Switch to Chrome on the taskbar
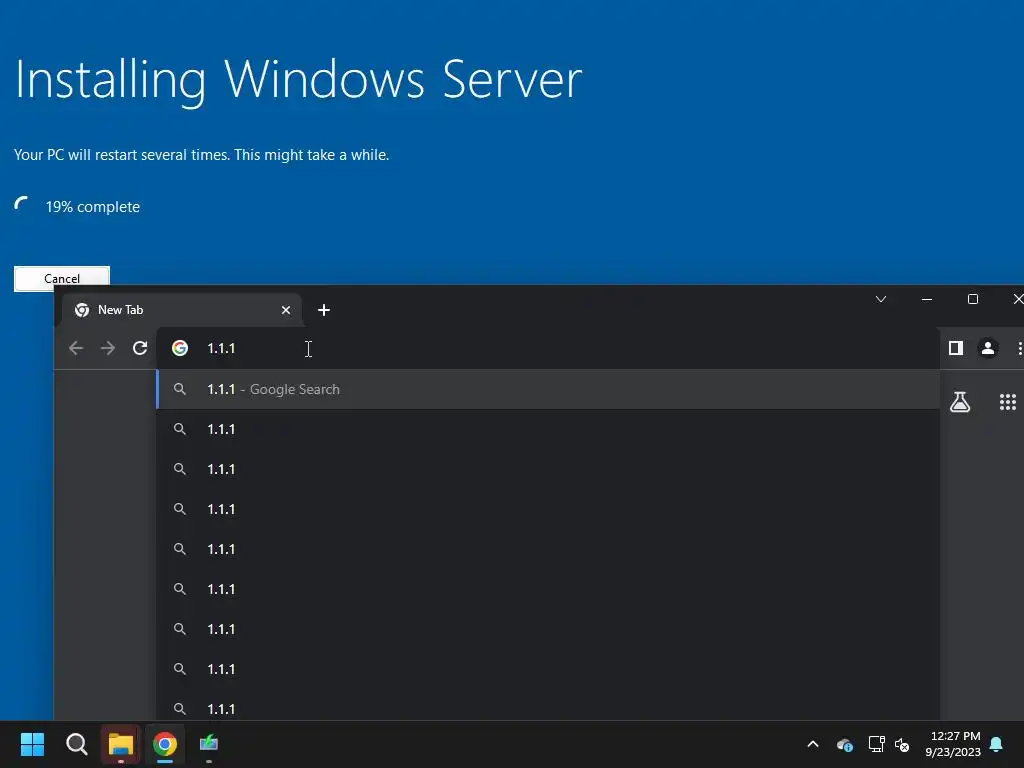1024x768 pixels. coord(165,744)
